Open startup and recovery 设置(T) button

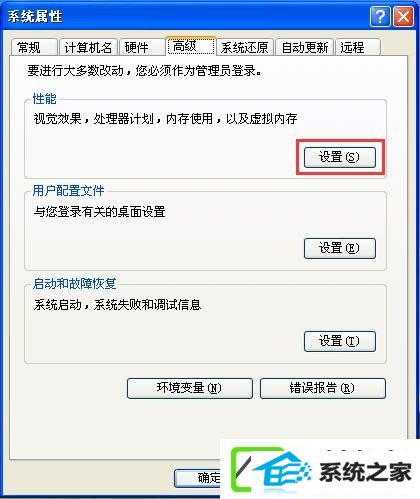tap(340, 341)
